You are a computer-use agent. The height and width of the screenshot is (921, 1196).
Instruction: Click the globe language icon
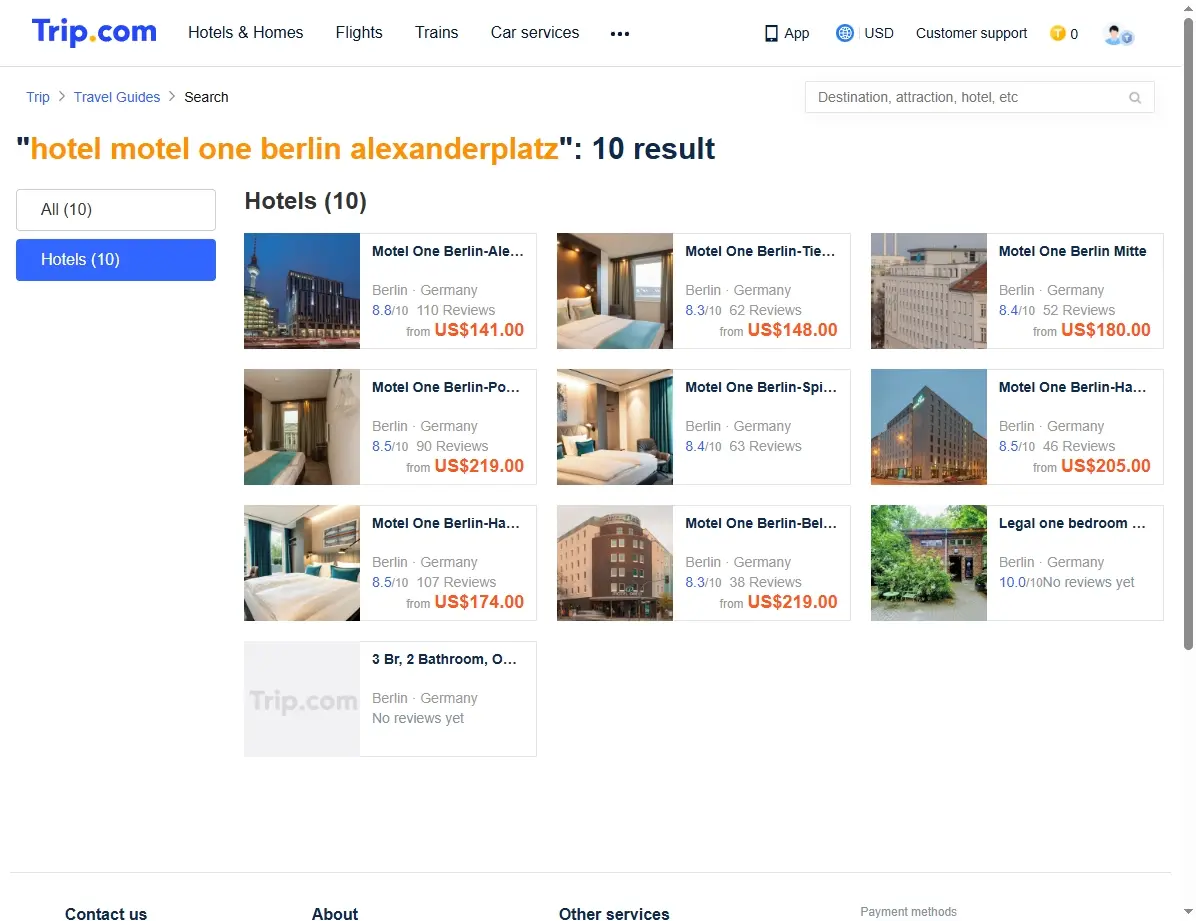[844, 33]
